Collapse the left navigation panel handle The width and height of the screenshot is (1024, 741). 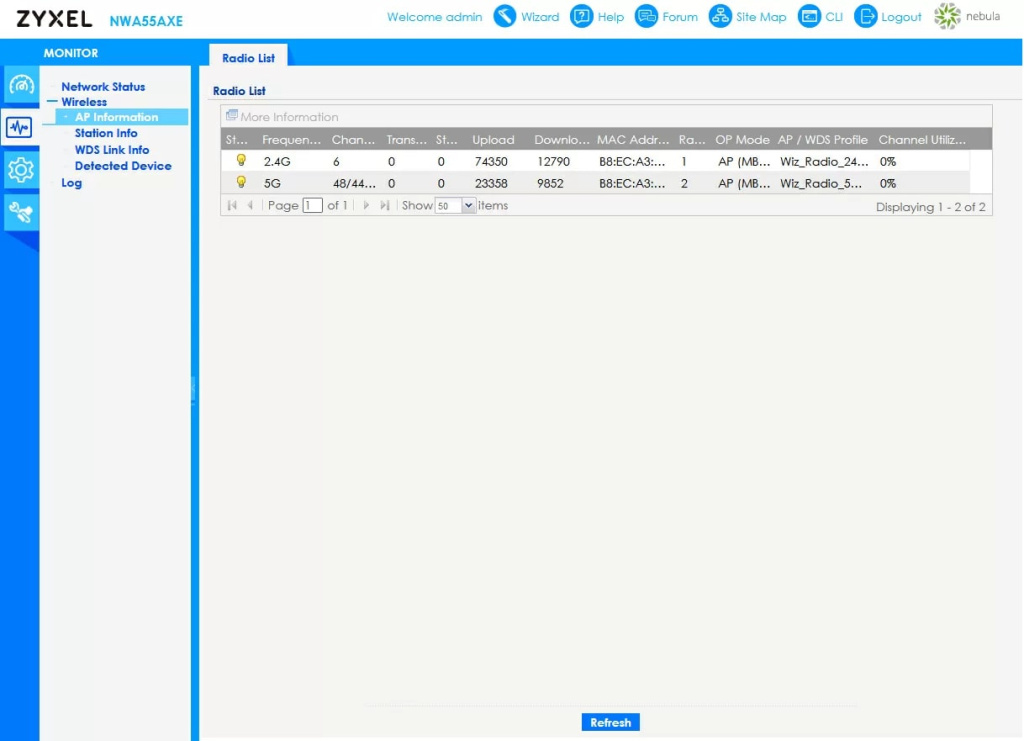click(x=194, y=390)
